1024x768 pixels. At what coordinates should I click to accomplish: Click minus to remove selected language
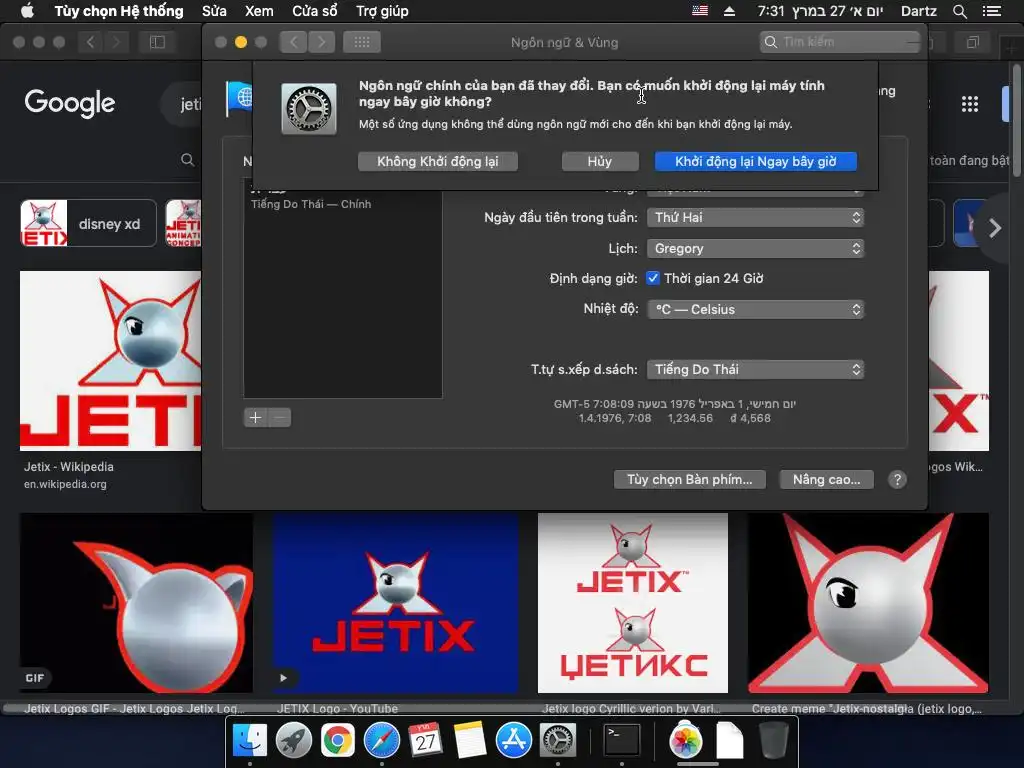pos(280,417)
